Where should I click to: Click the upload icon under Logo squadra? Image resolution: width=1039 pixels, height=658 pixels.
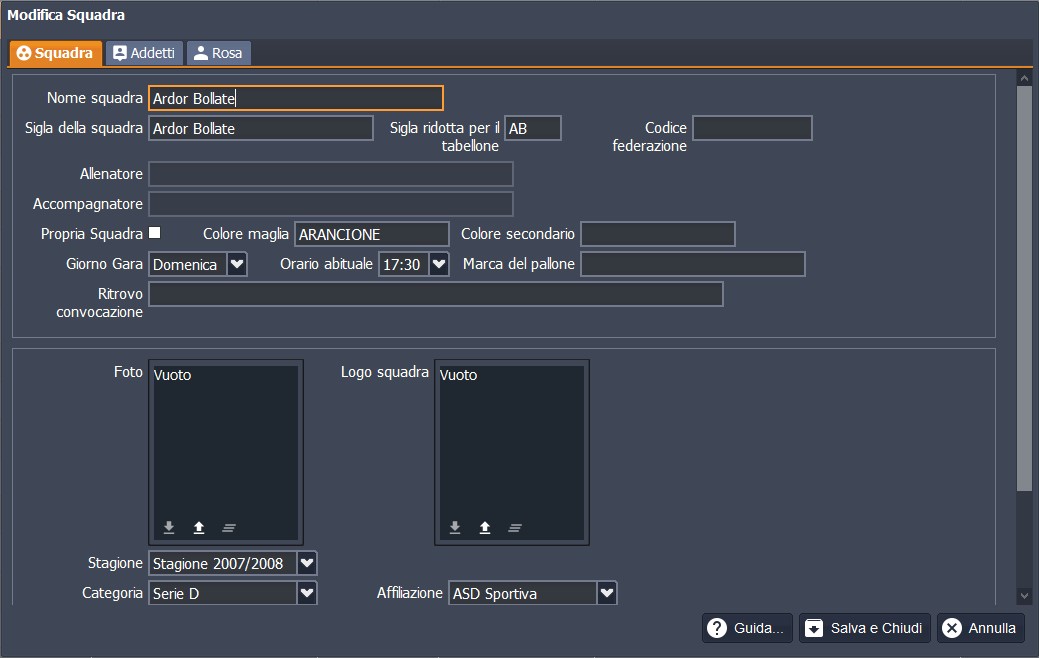pyautogui.click(x=485, y=527)
